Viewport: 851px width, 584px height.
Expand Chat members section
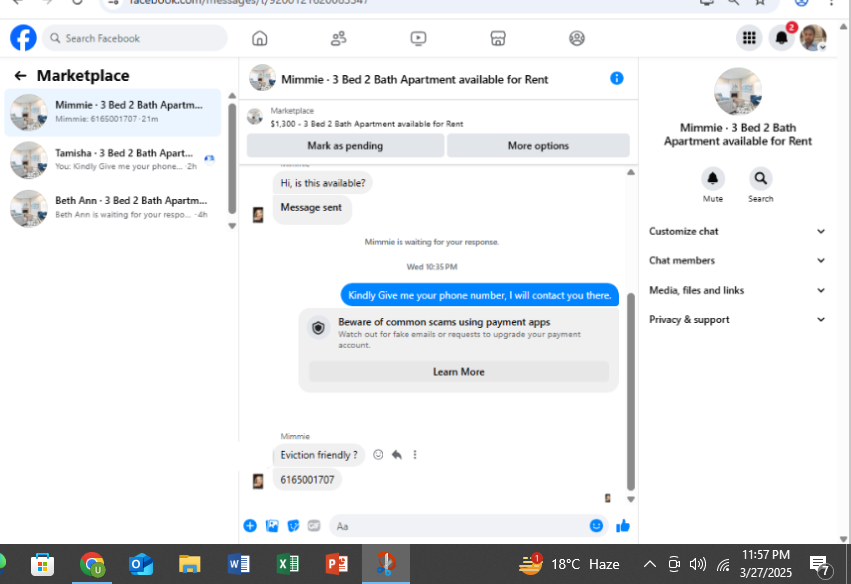click(737, 261)
